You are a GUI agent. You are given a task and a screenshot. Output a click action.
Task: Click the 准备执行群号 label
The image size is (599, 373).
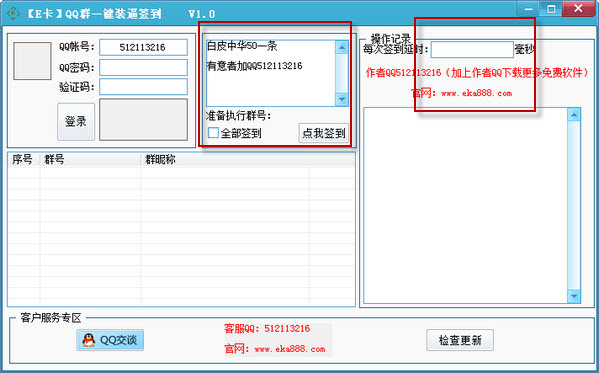tap(238, 115)
